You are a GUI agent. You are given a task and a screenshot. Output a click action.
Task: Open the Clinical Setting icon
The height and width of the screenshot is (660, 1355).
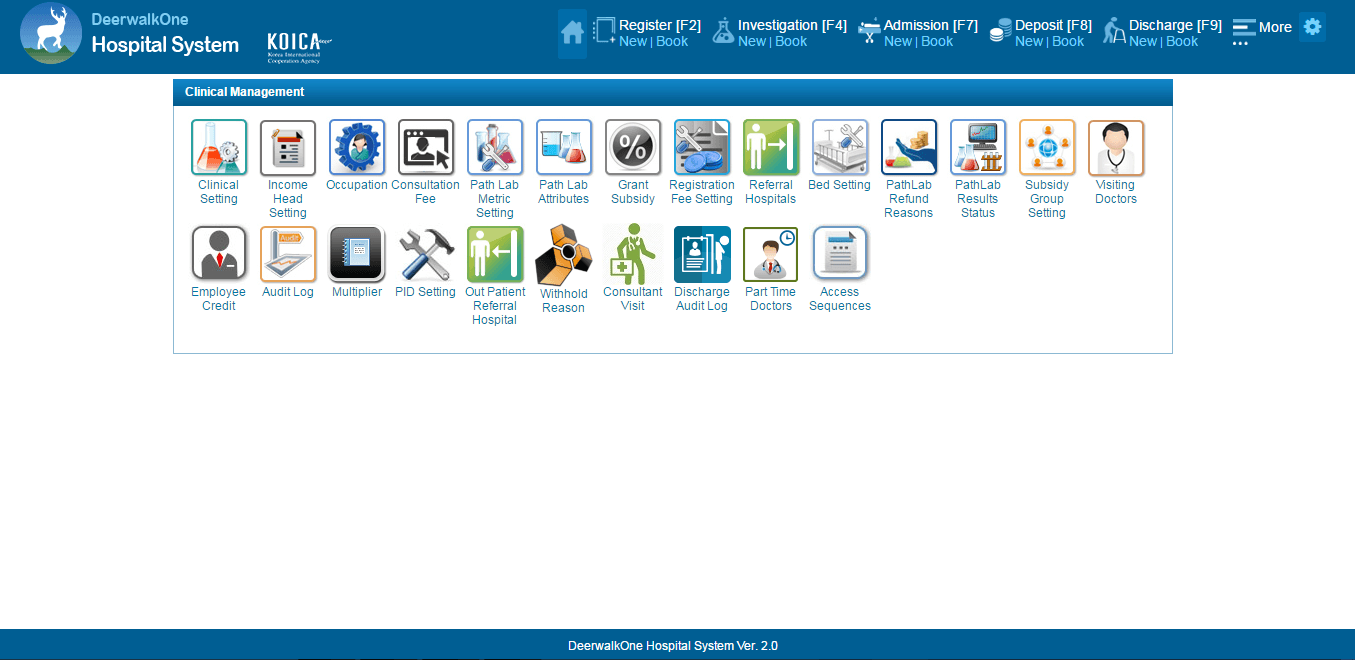[219, 148]
